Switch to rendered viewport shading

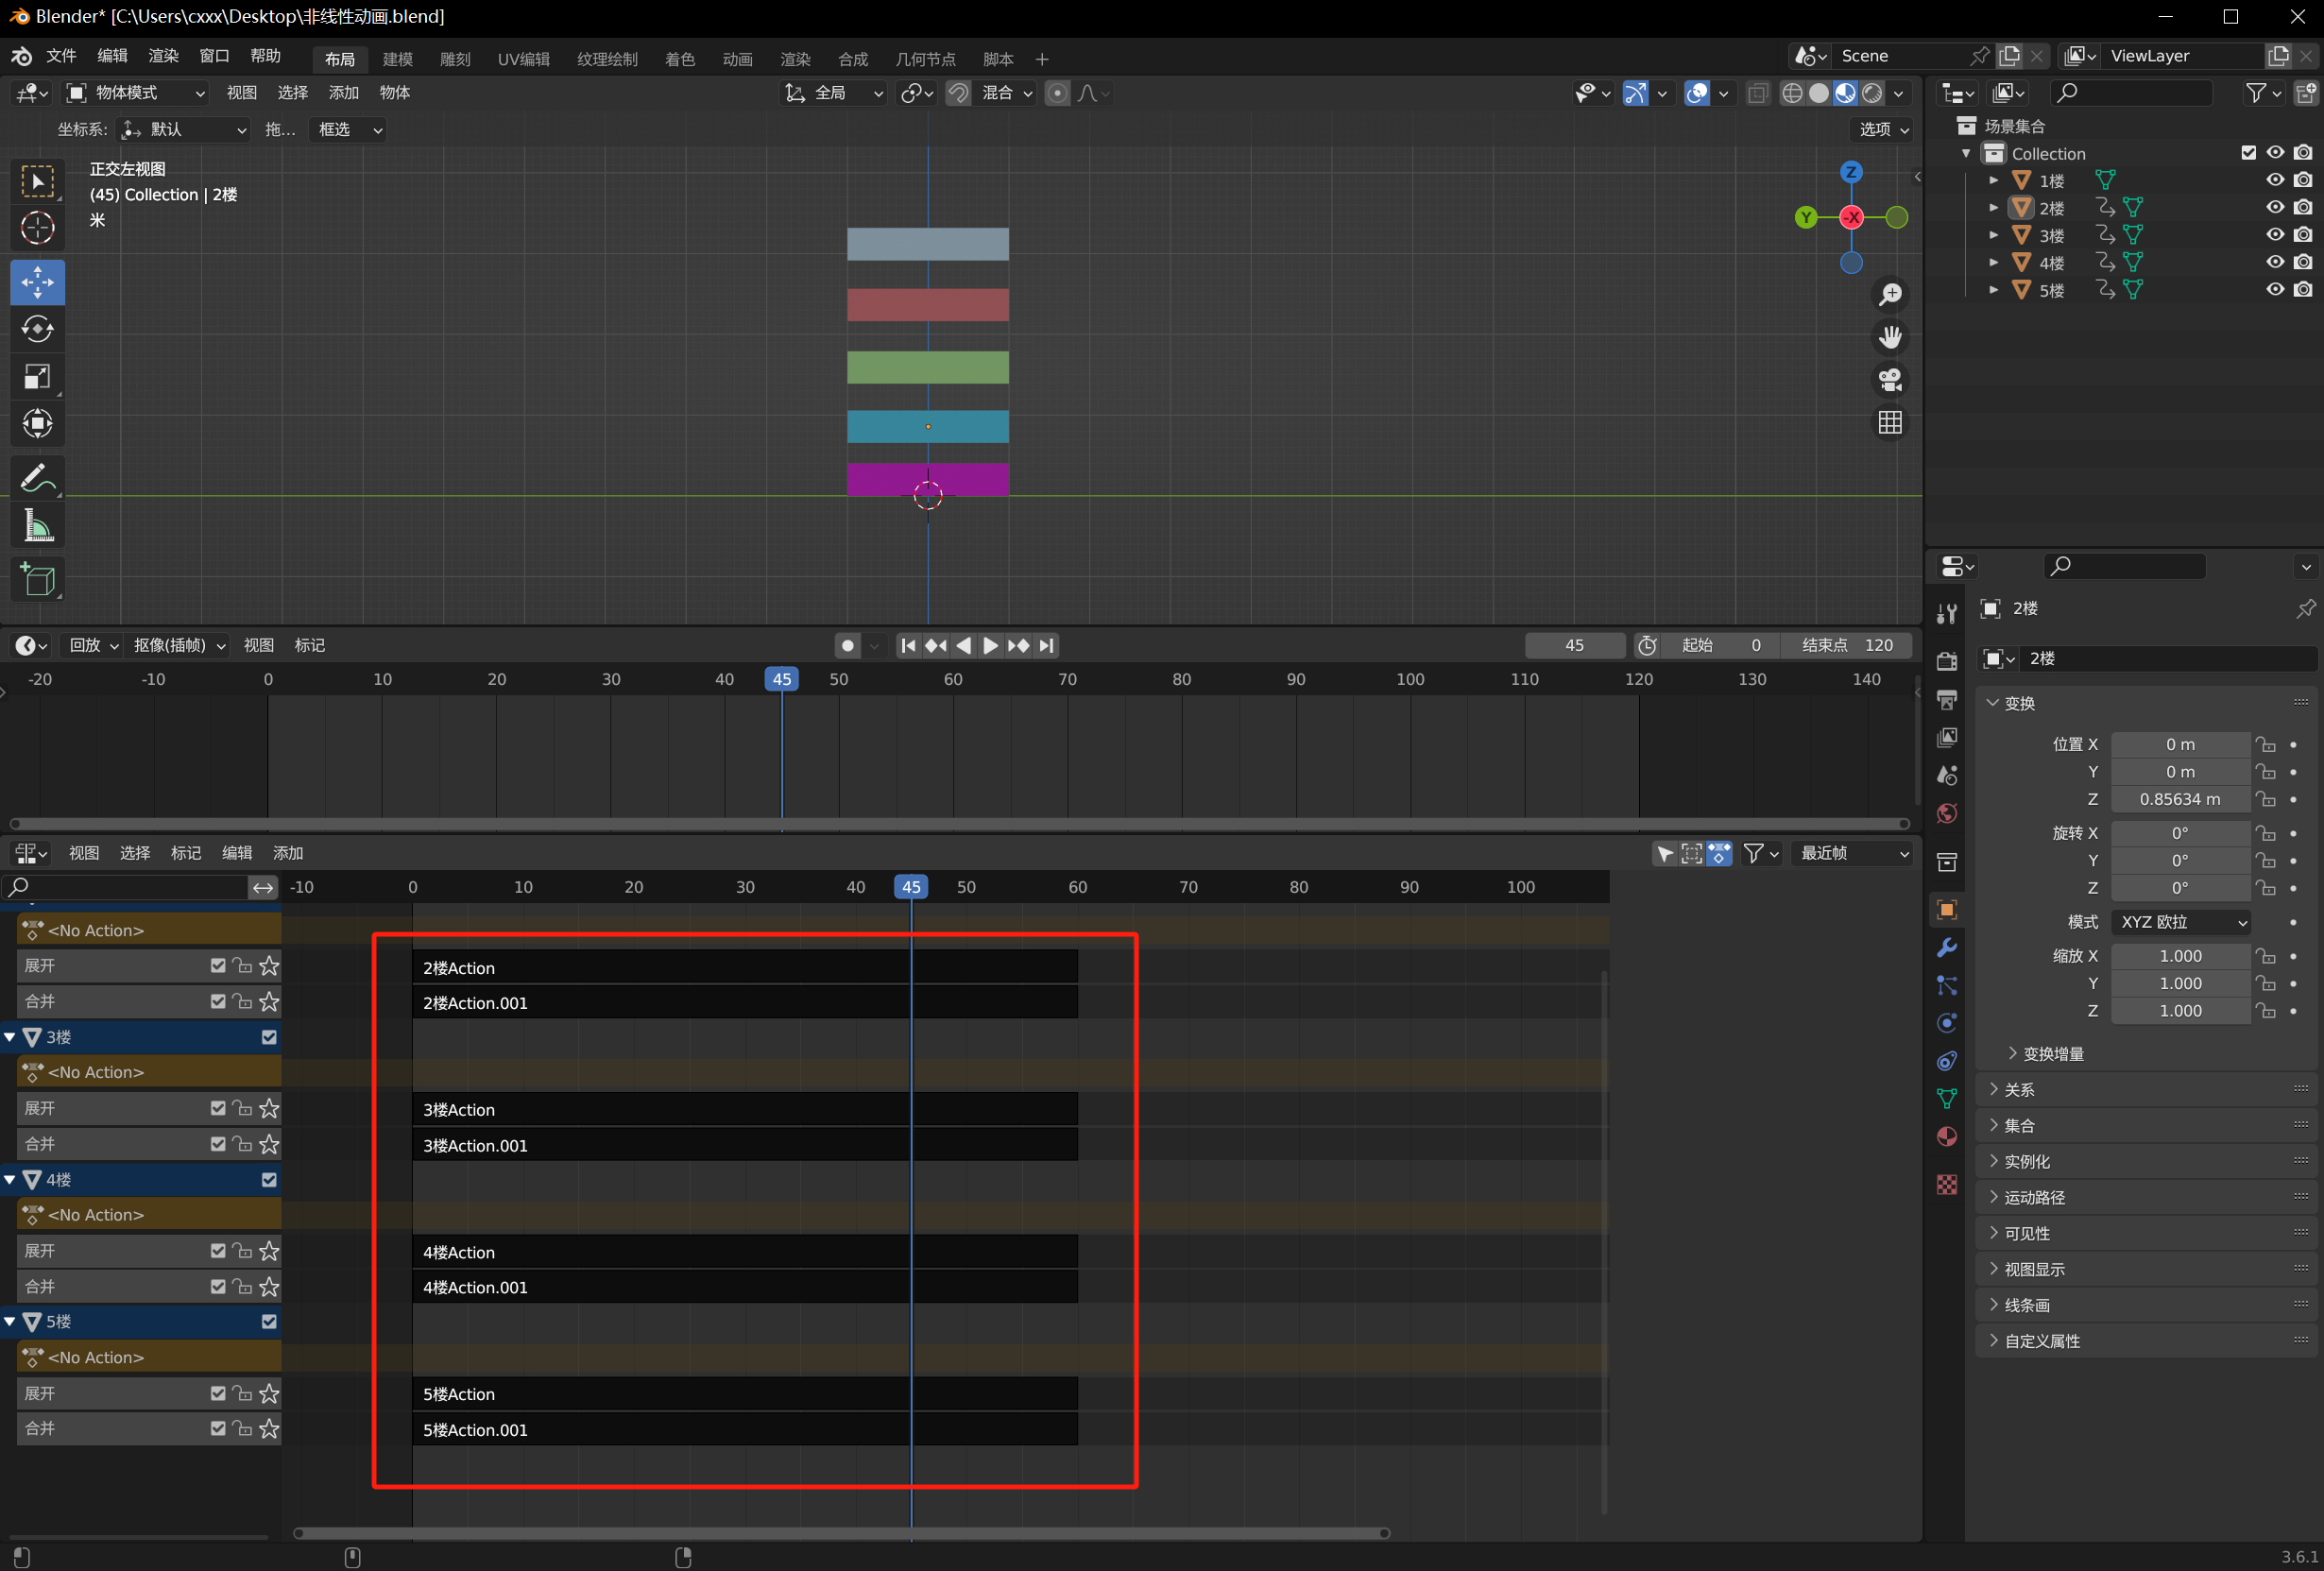tap(1872, 93)
